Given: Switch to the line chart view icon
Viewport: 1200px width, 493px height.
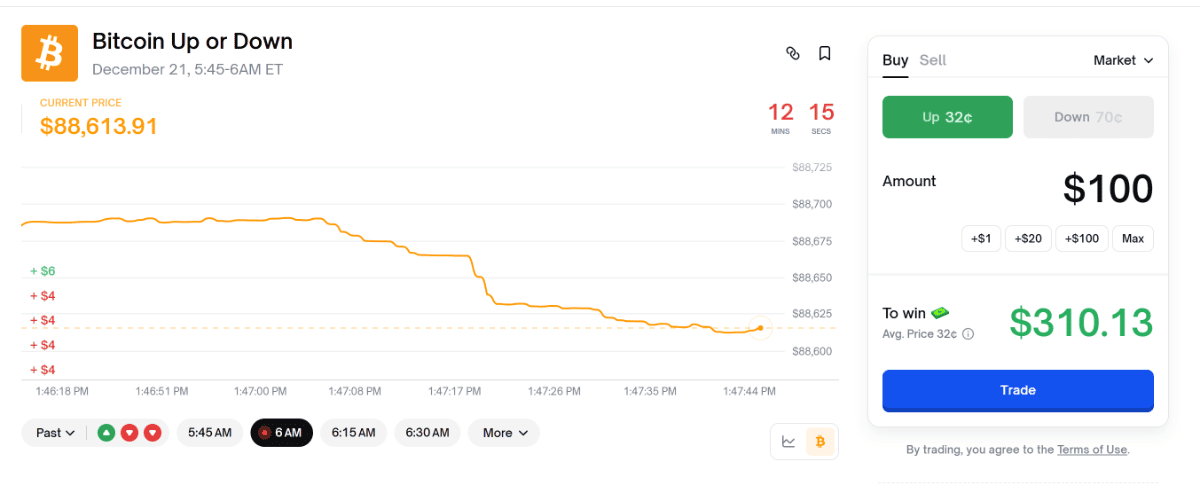Looking at the screenshot, I should coord(789,441).
